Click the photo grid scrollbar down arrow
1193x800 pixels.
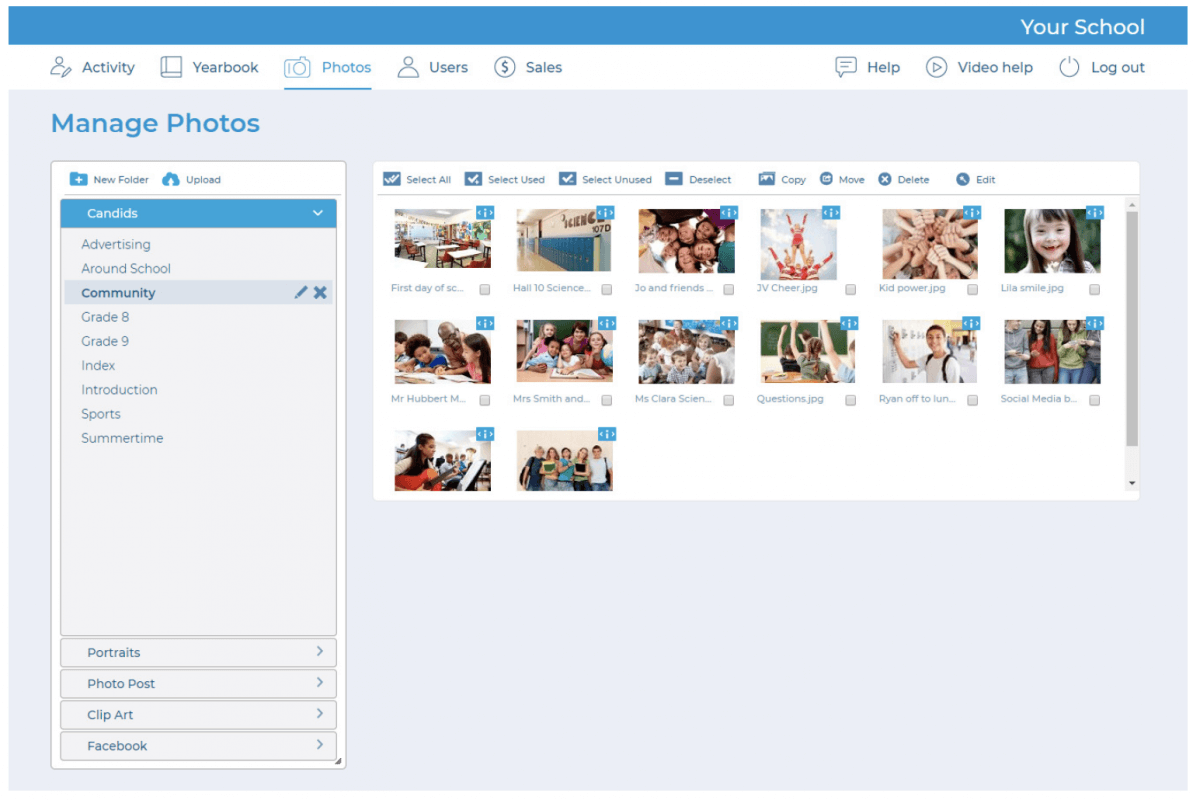pyautogui.click(x=1131, y=483)
